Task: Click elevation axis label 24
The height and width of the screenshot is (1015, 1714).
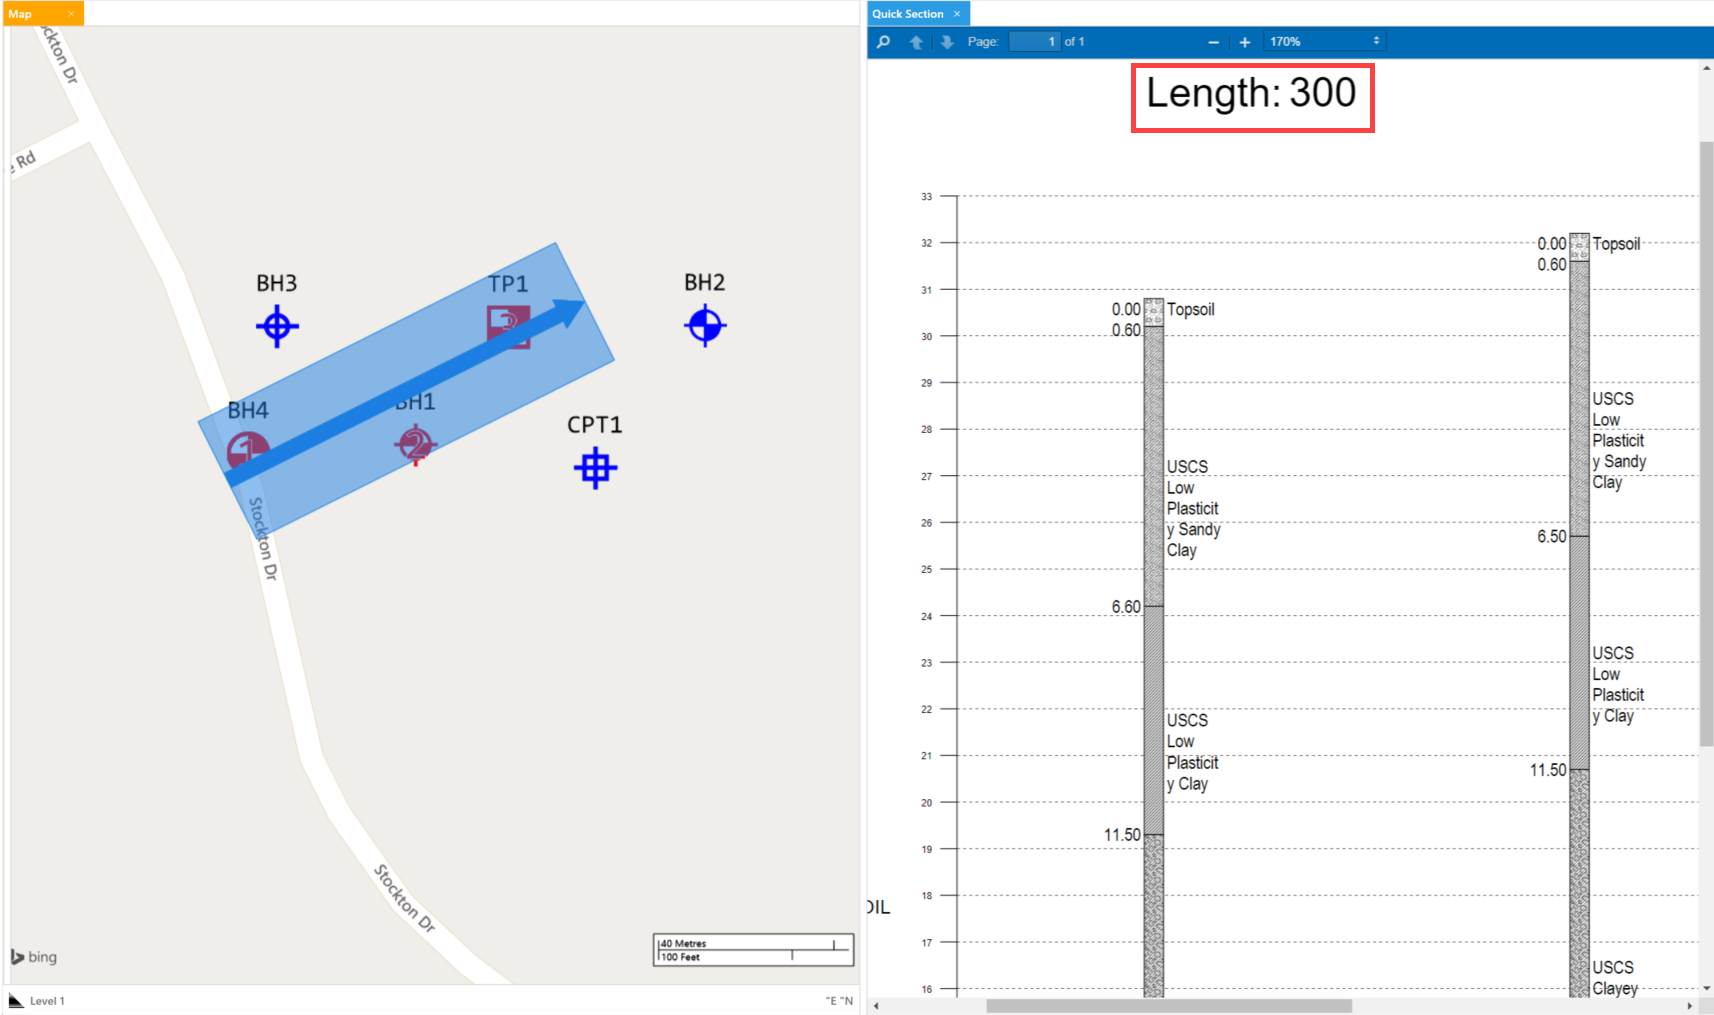Action: click(x=926, y=617)
